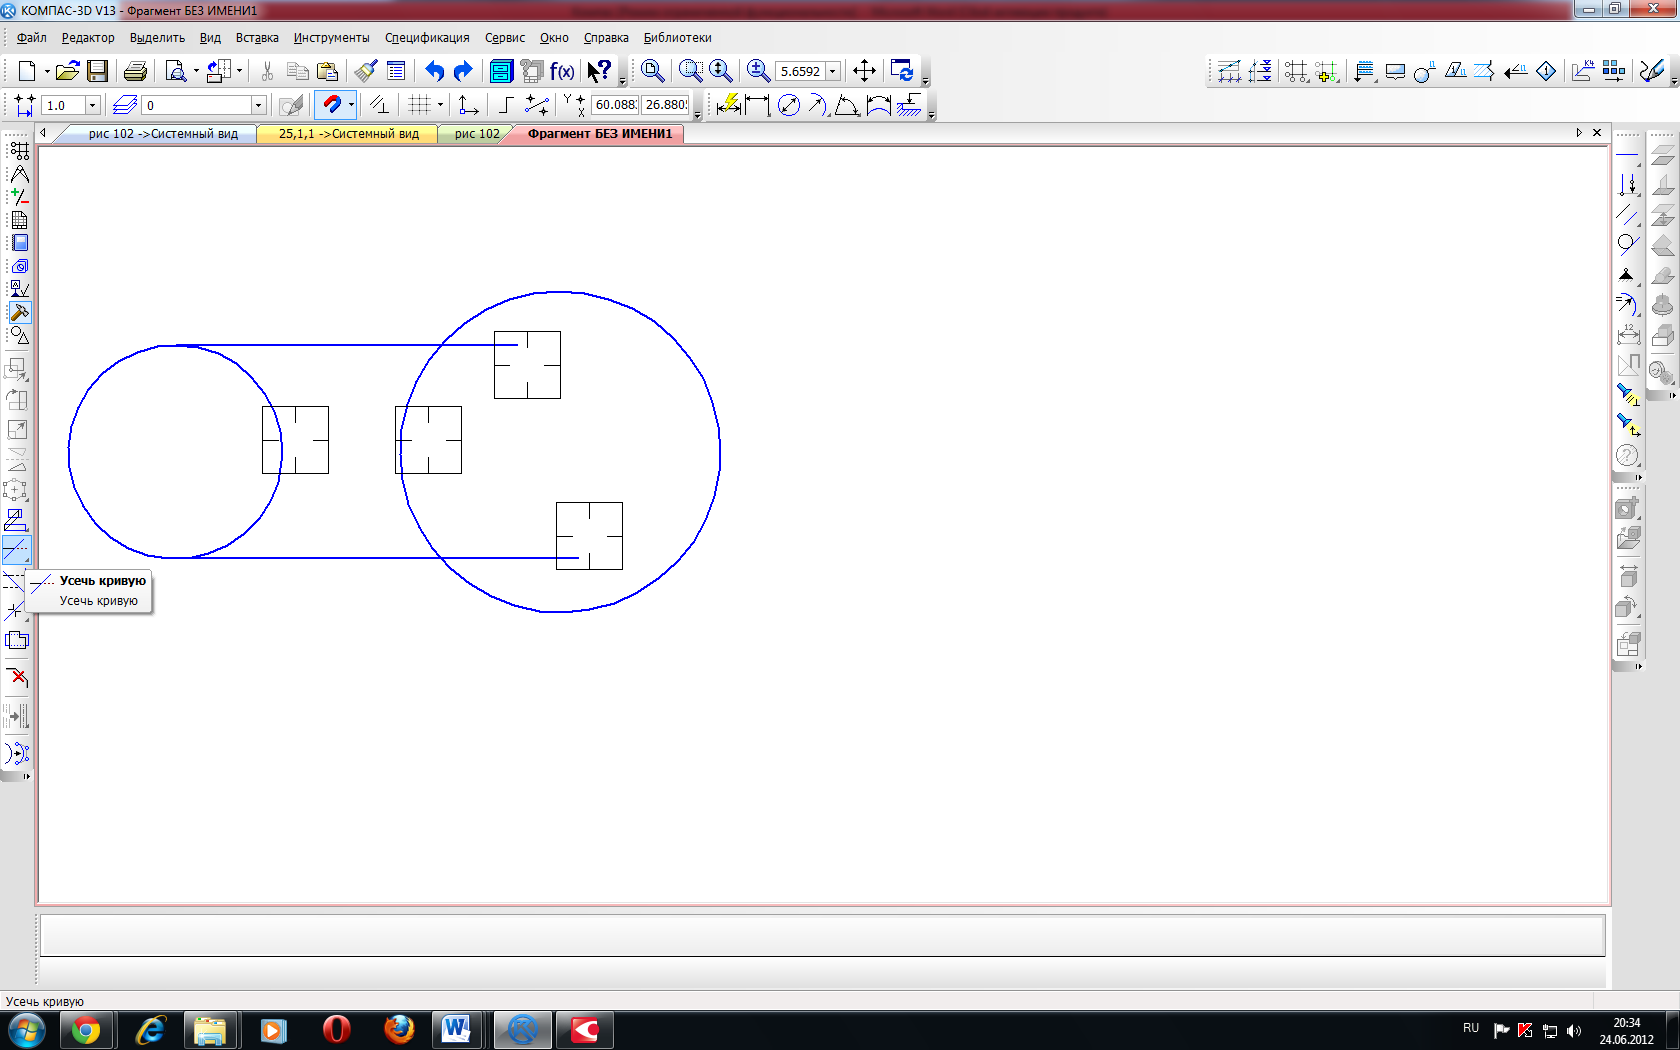Open the Файл menu
Image resolution: width=1680 pixels, height=1050 pixels.
click(32, 38)
